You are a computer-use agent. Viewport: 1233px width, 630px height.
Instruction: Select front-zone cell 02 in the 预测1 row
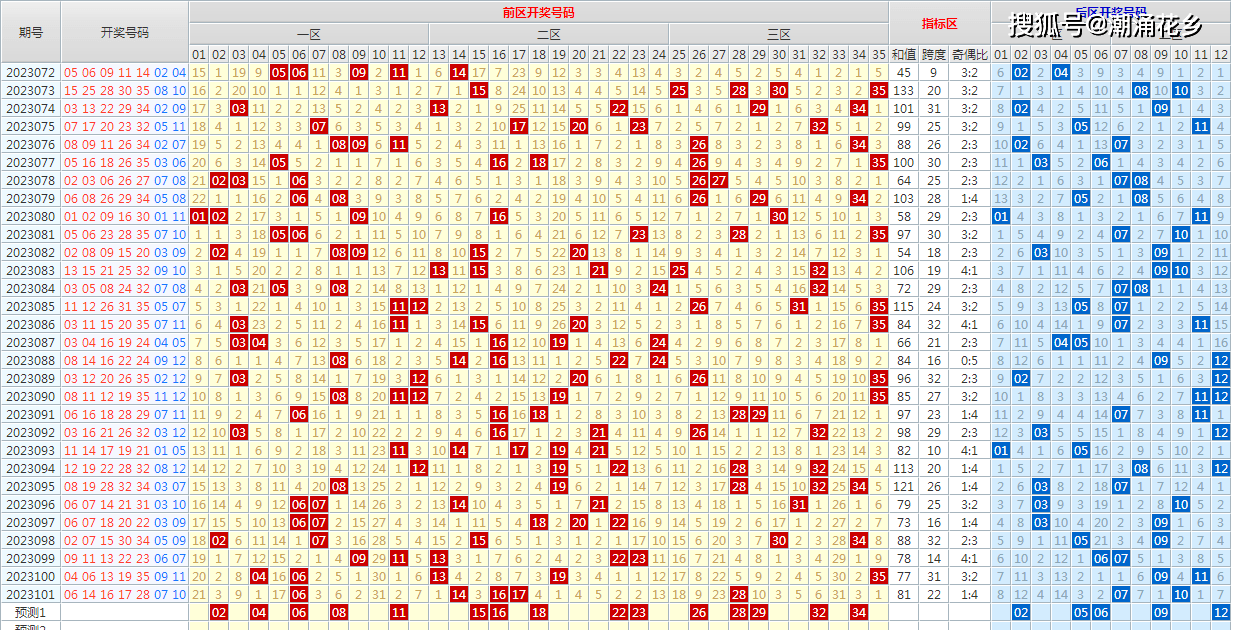pyautogui.click(x=219, y=612)
